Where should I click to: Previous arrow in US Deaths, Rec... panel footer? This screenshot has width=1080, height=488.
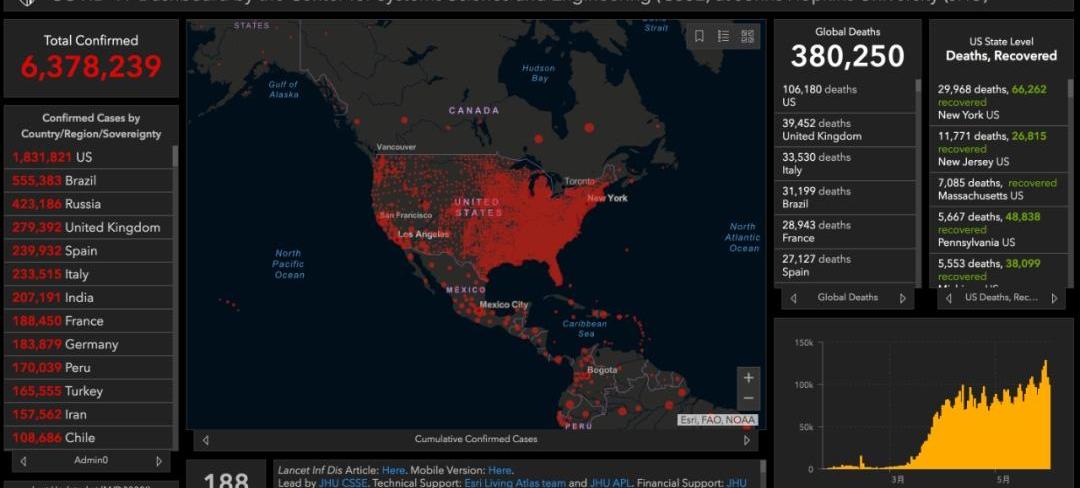[948, 298]
